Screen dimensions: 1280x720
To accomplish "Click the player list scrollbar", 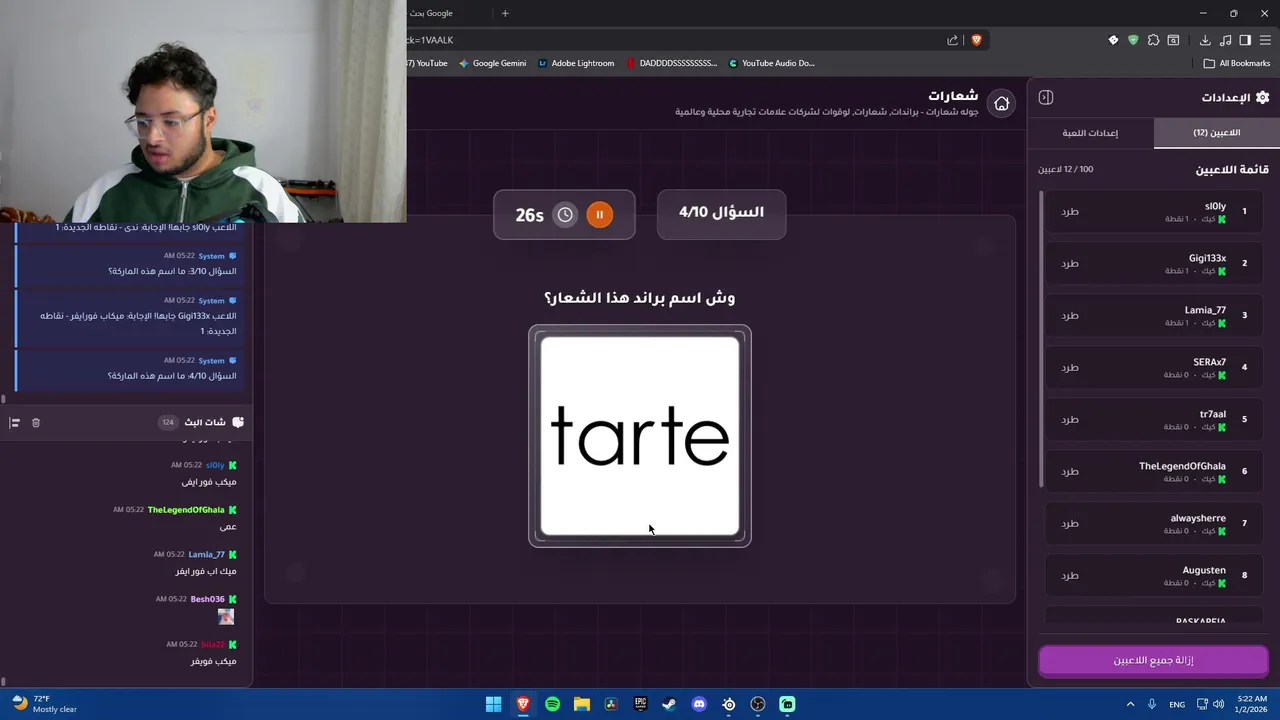I will pyautogui.click(x=1041, y=340).
